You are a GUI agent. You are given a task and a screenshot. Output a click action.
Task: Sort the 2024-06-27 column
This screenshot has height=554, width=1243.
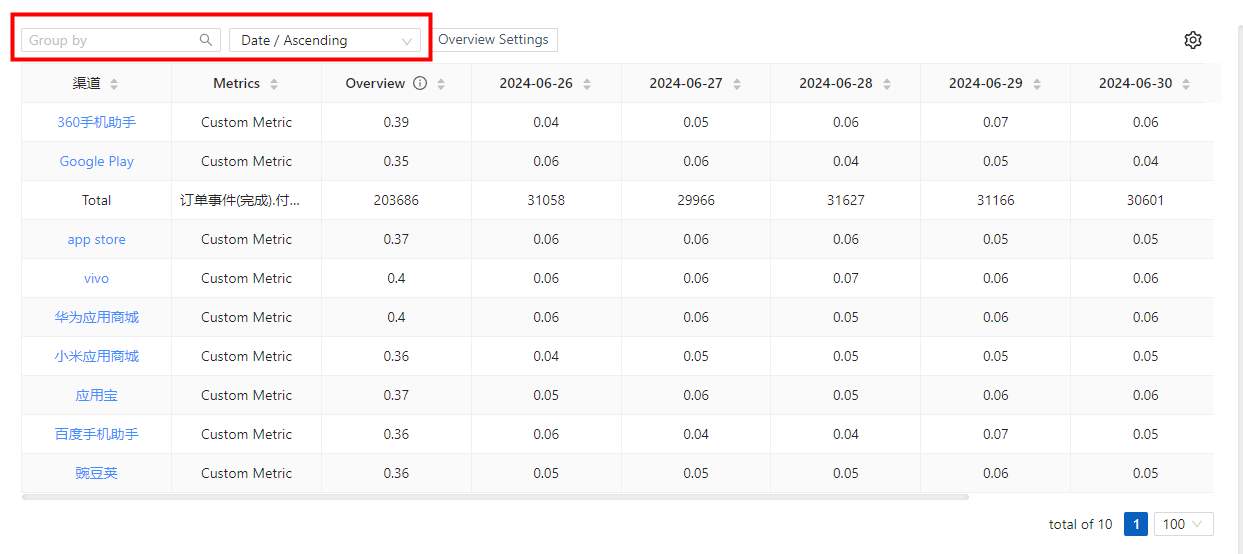(x=737, y=84)
